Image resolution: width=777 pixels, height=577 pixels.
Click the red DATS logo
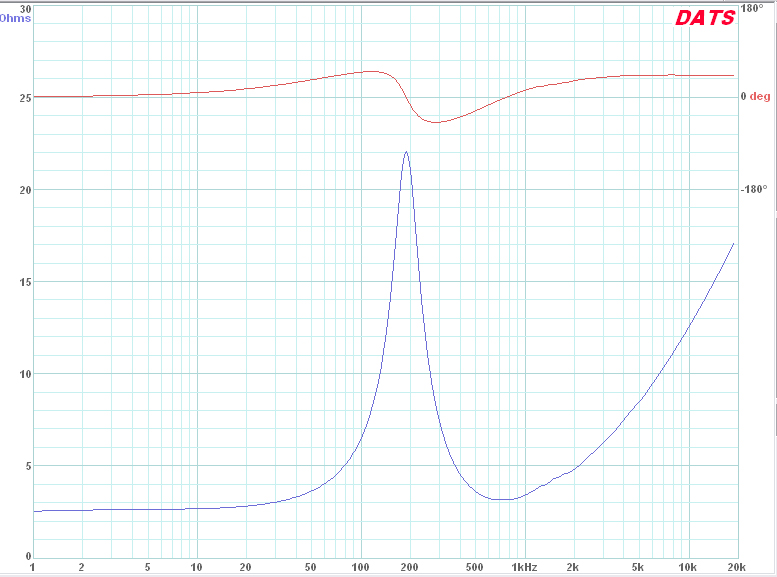(705, 17)
